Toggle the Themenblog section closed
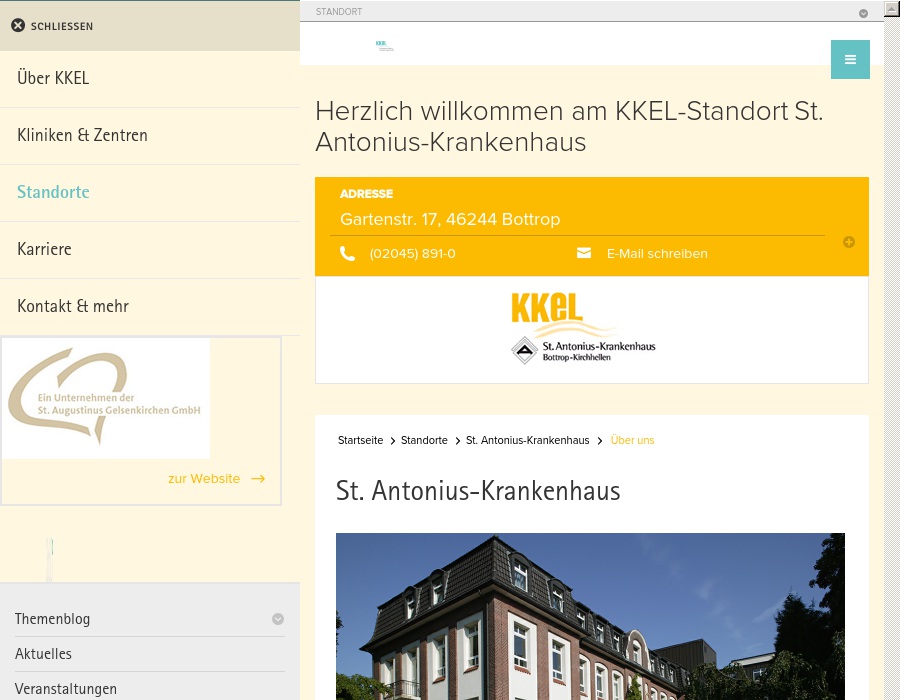900x700 pixels. point(278,618)
